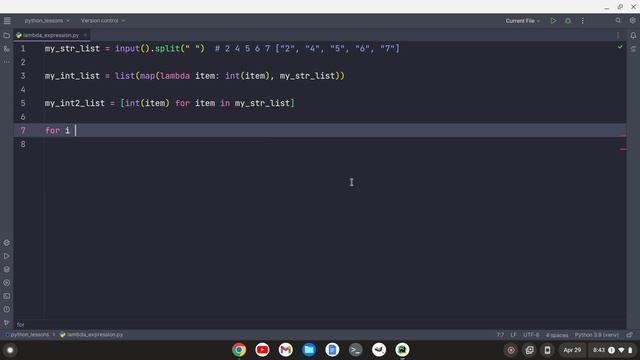Viewport: 640px width, 360px height.
Task: Click the 4 spaces indent setting
Action: tap(557, 335)
